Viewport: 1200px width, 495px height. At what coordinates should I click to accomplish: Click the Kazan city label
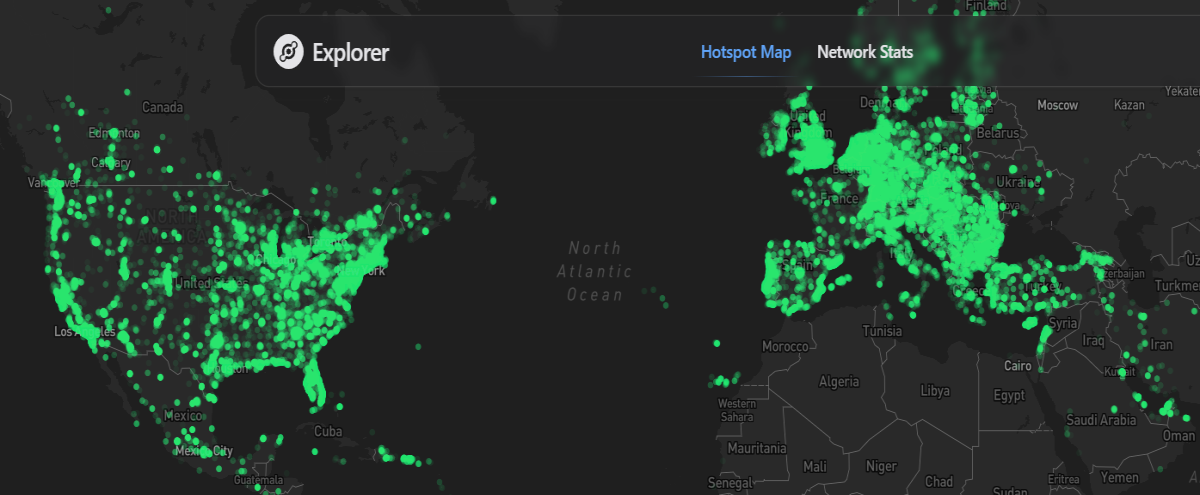[1129, 105]
